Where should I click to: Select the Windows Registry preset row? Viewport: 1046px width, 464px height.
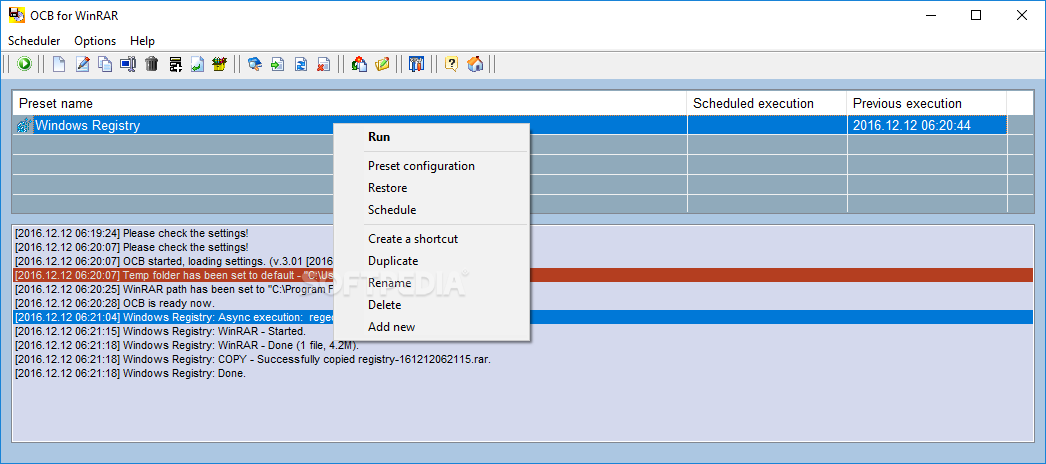tap(510, 125)
